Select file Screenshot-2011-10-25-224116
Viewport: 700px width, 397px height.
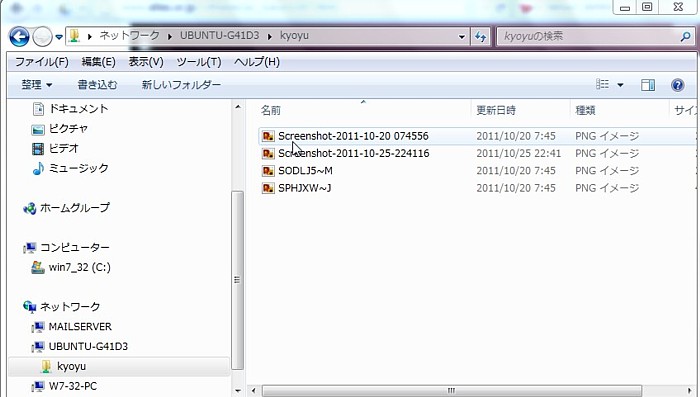(x=354, y=153)
